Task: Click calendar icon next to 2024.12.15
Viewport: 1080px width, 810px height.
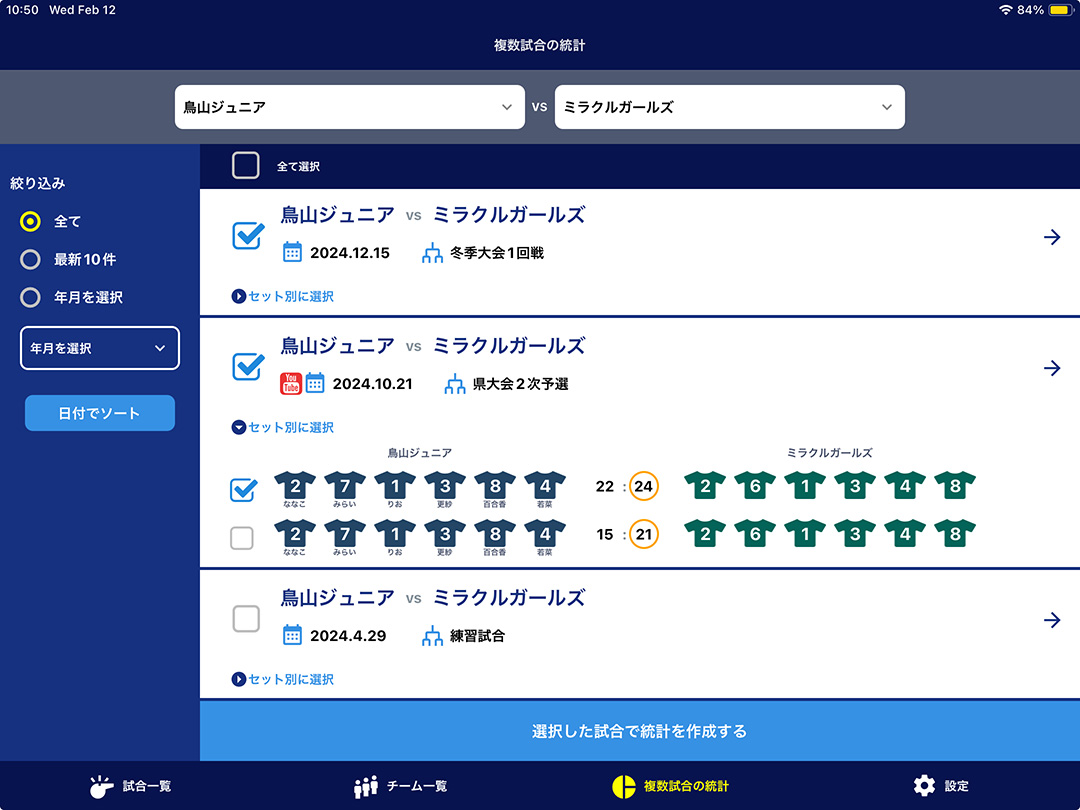Action: [x=292, y=252]
